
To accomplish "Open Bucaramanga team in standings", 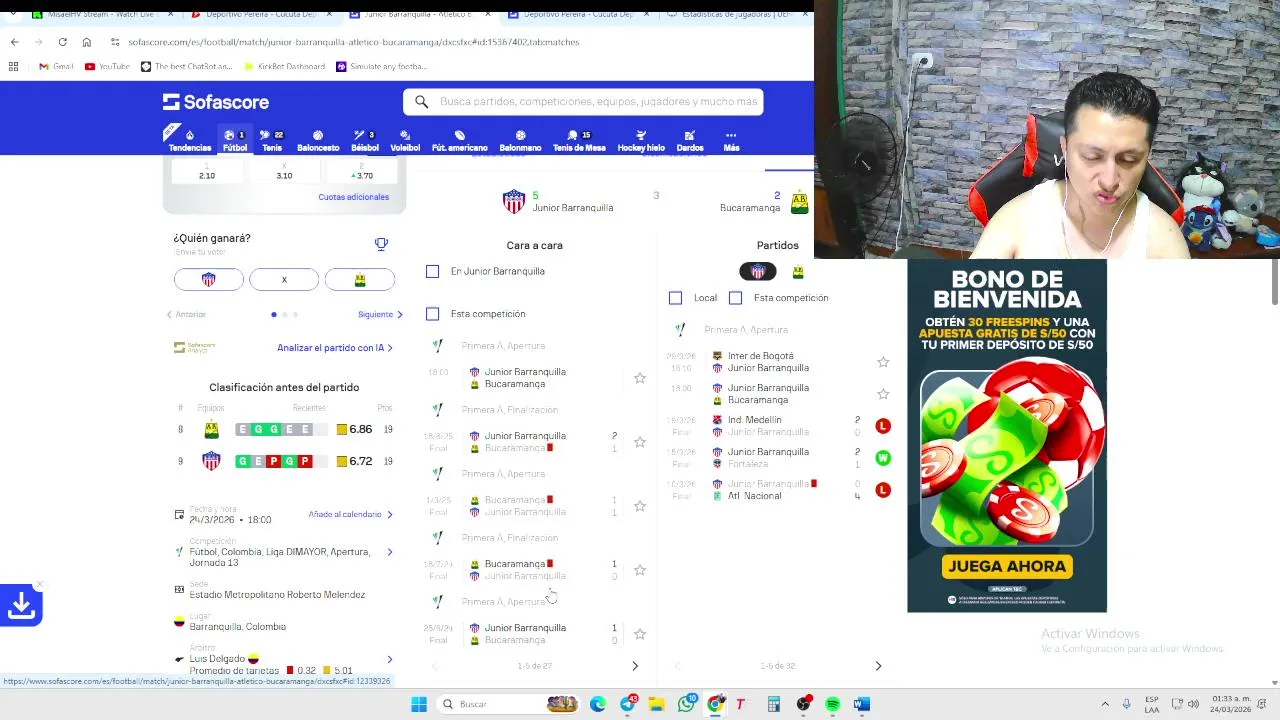I will coord(211,429).
